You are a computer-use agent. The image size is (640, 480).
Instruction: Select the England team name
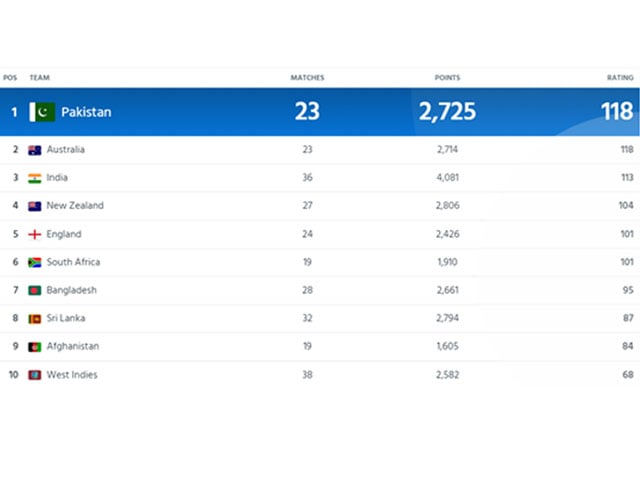pyautogui.click(x=64, y=234)
